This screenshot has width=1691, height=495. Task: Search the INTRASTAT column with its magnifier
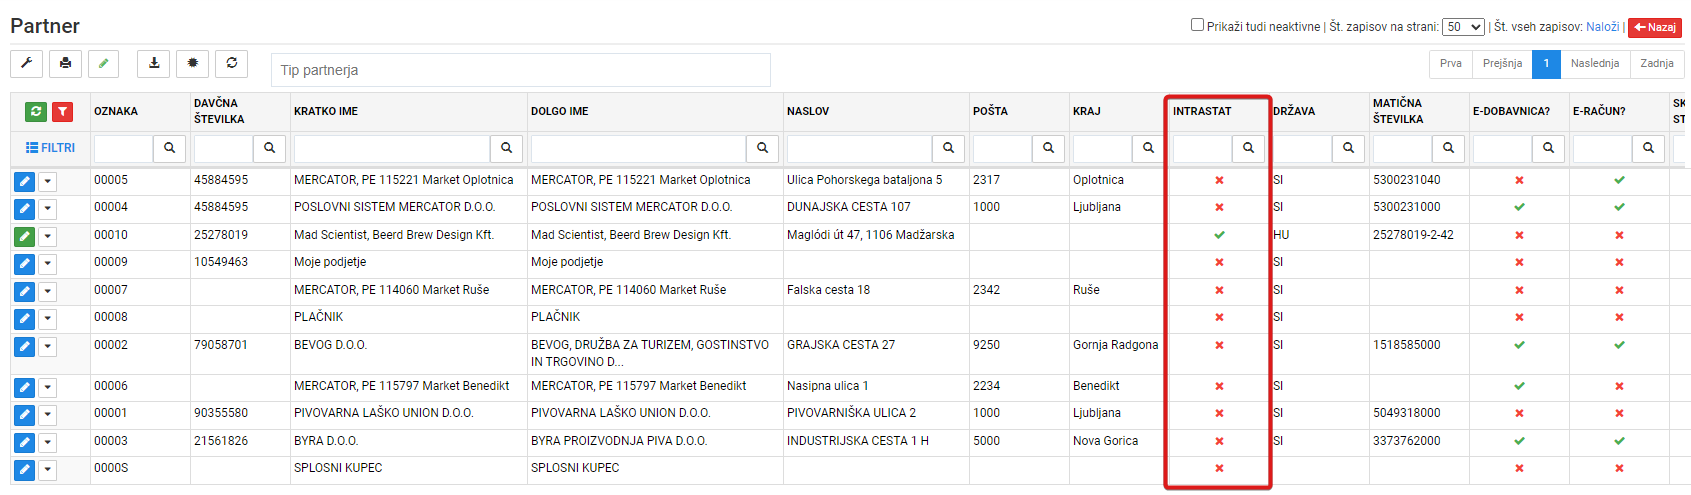click(x=1248, y=148)
